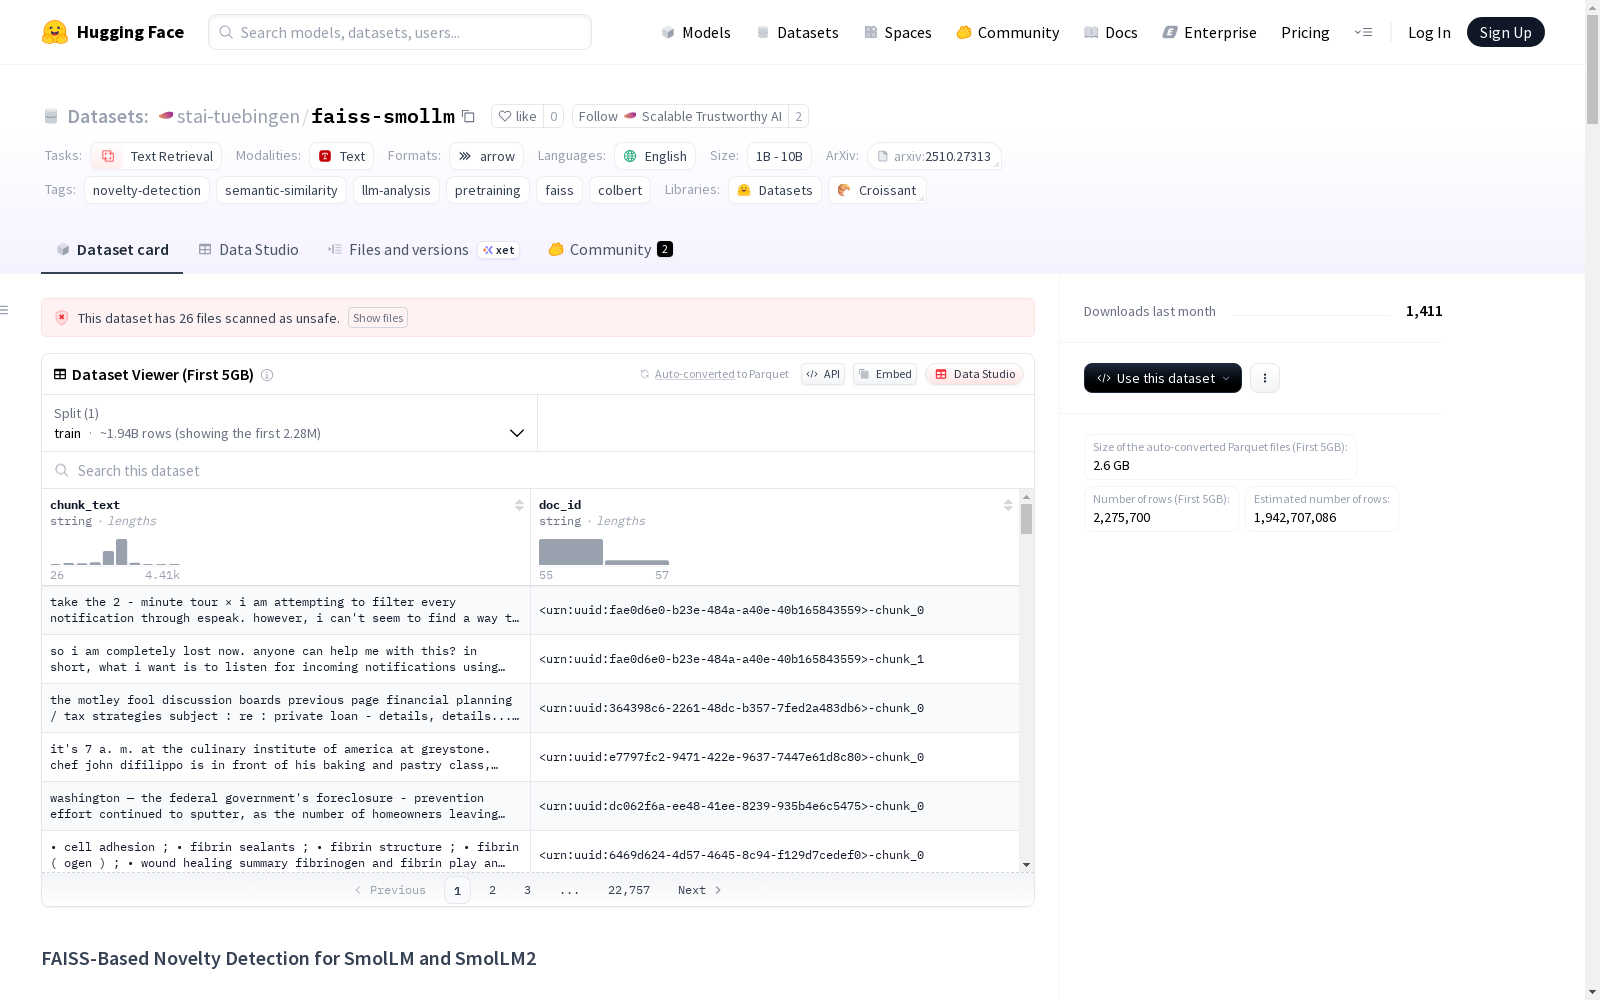The image size is (1600, 1000).
Task: Copy dataset name with the copy icon
Action: click(468, 116)
